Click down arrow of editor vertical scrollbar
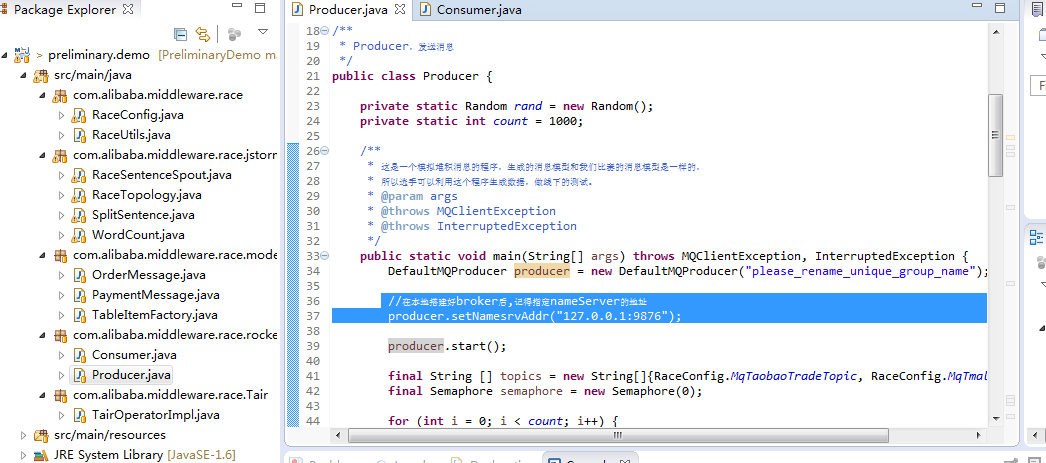Image resolution: width=1046 pixels, height=463 pixels. (995, 421)
